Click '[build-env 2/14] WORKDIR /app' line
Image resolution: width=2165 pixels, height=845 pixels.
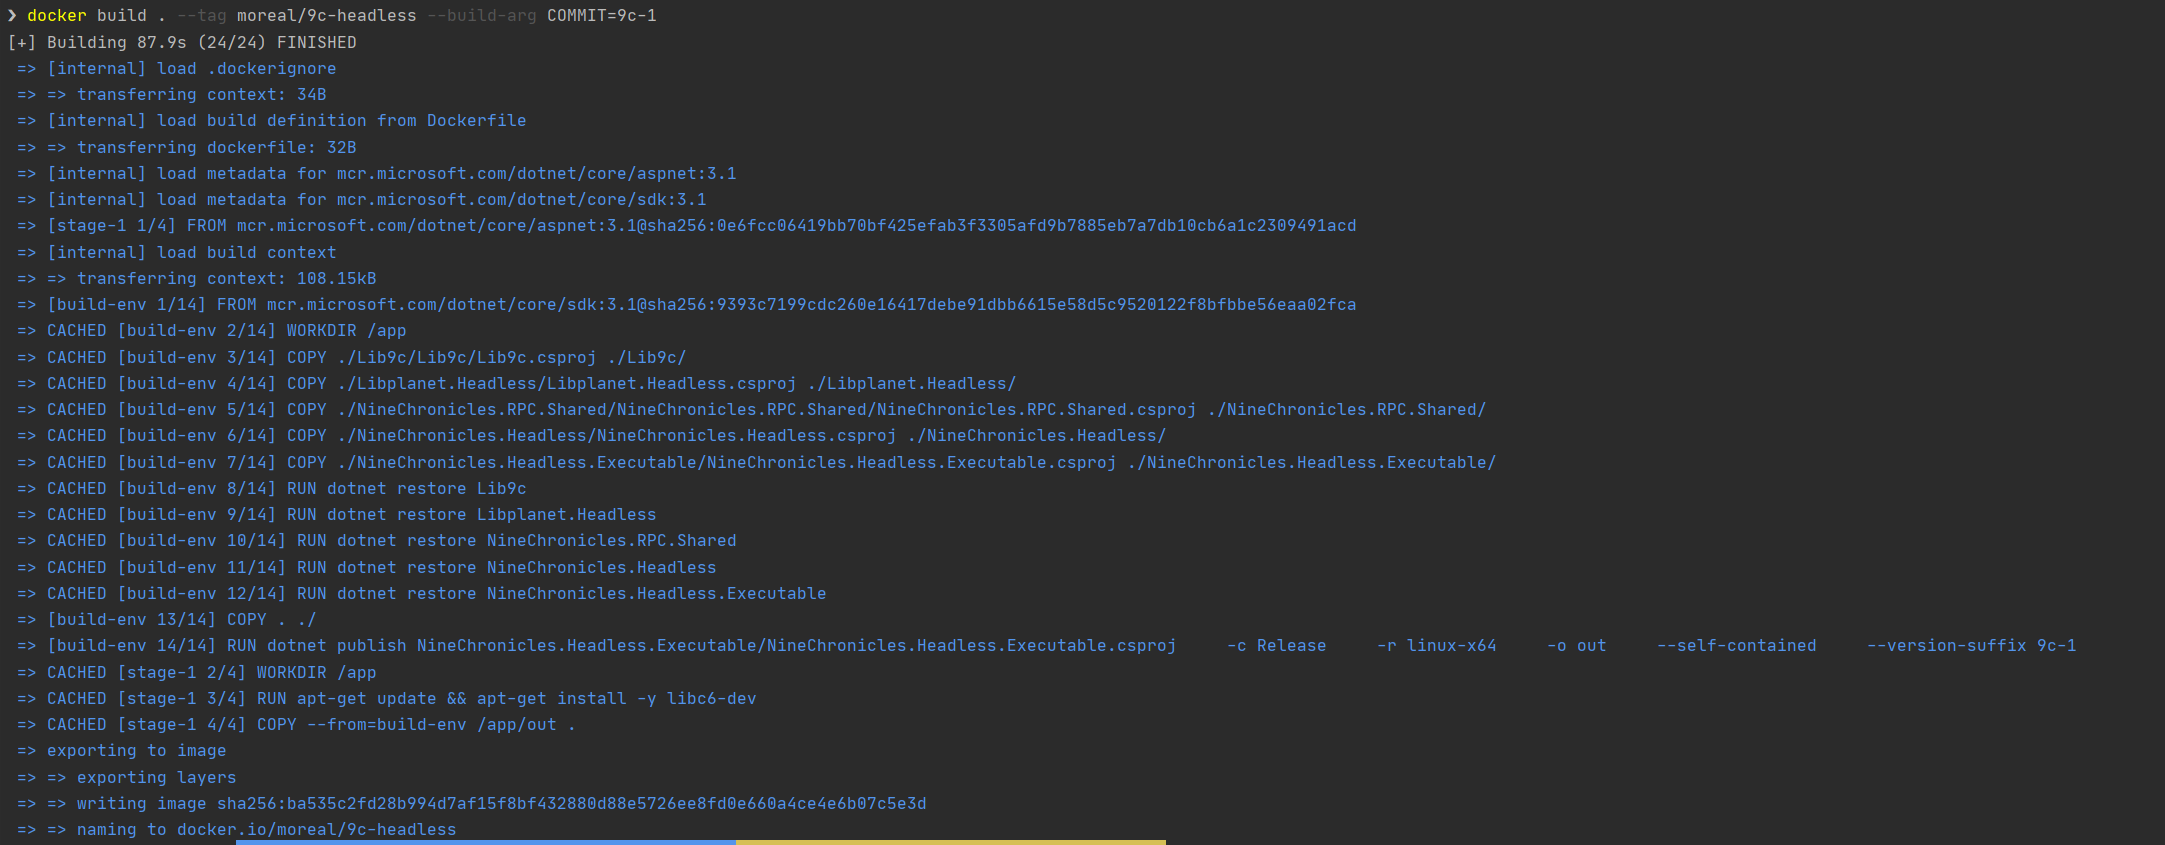pyautogui.click(x=212, y=330)
